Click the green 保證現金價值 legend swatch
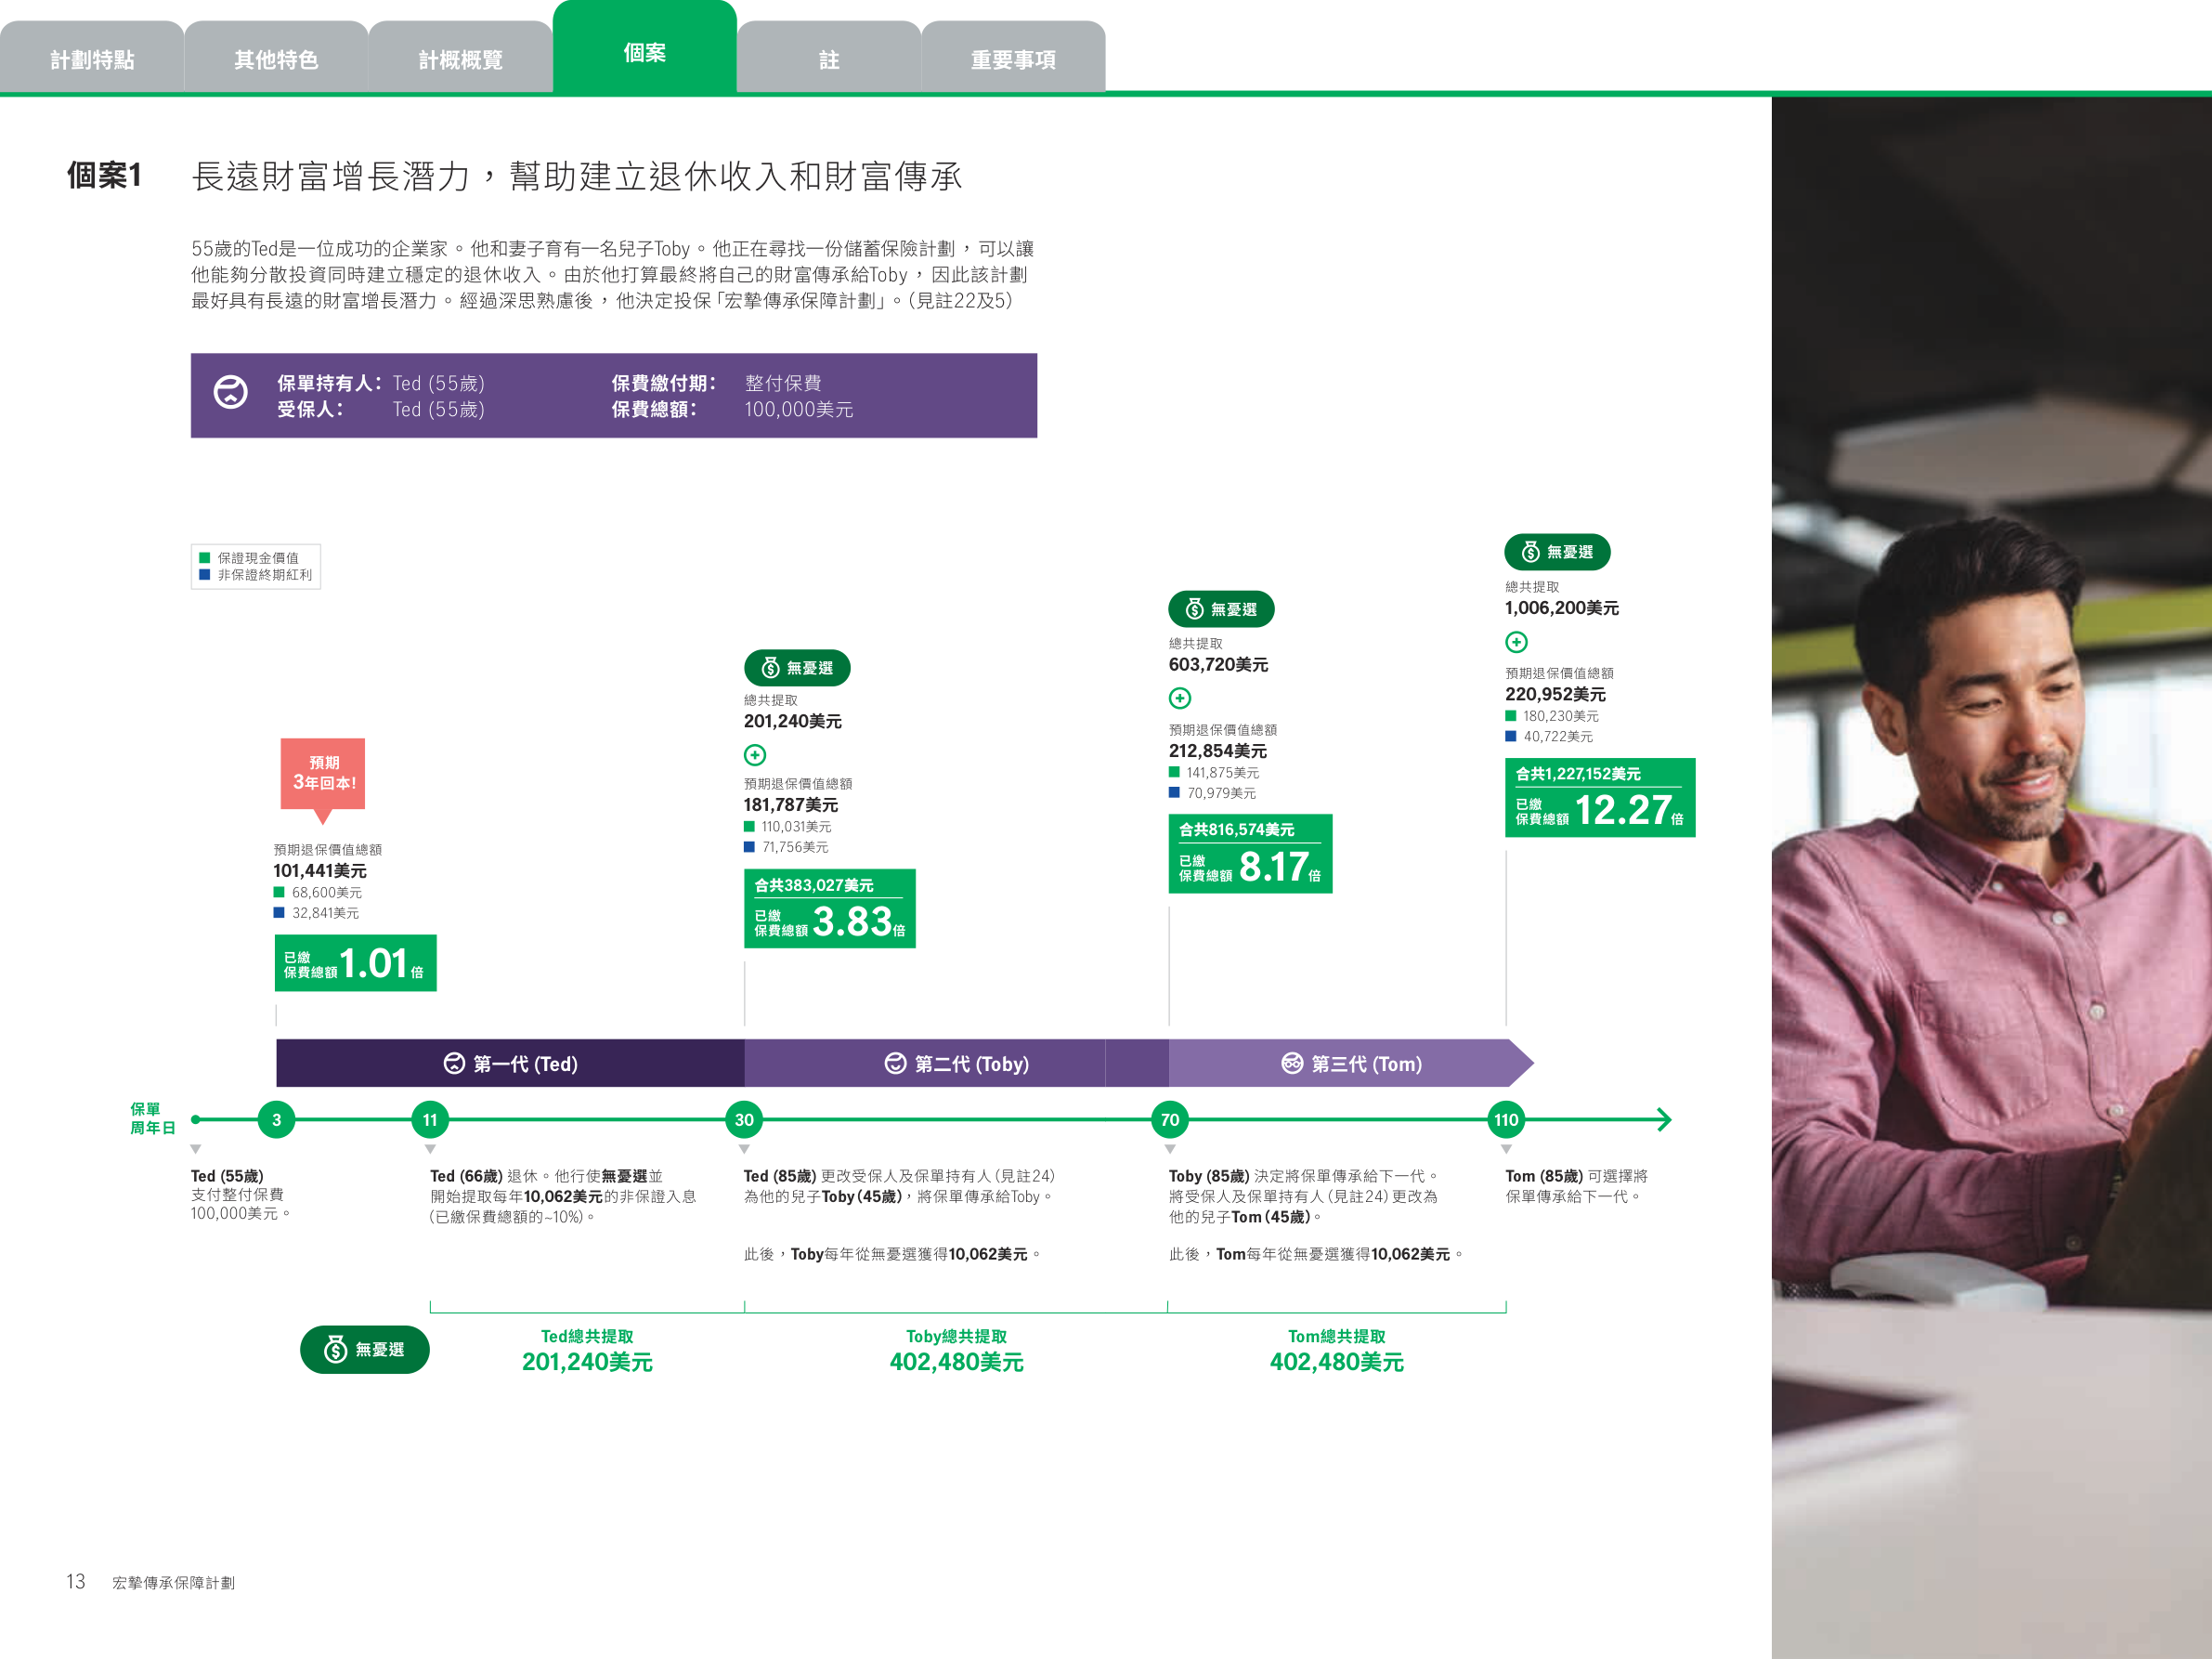 205,558
